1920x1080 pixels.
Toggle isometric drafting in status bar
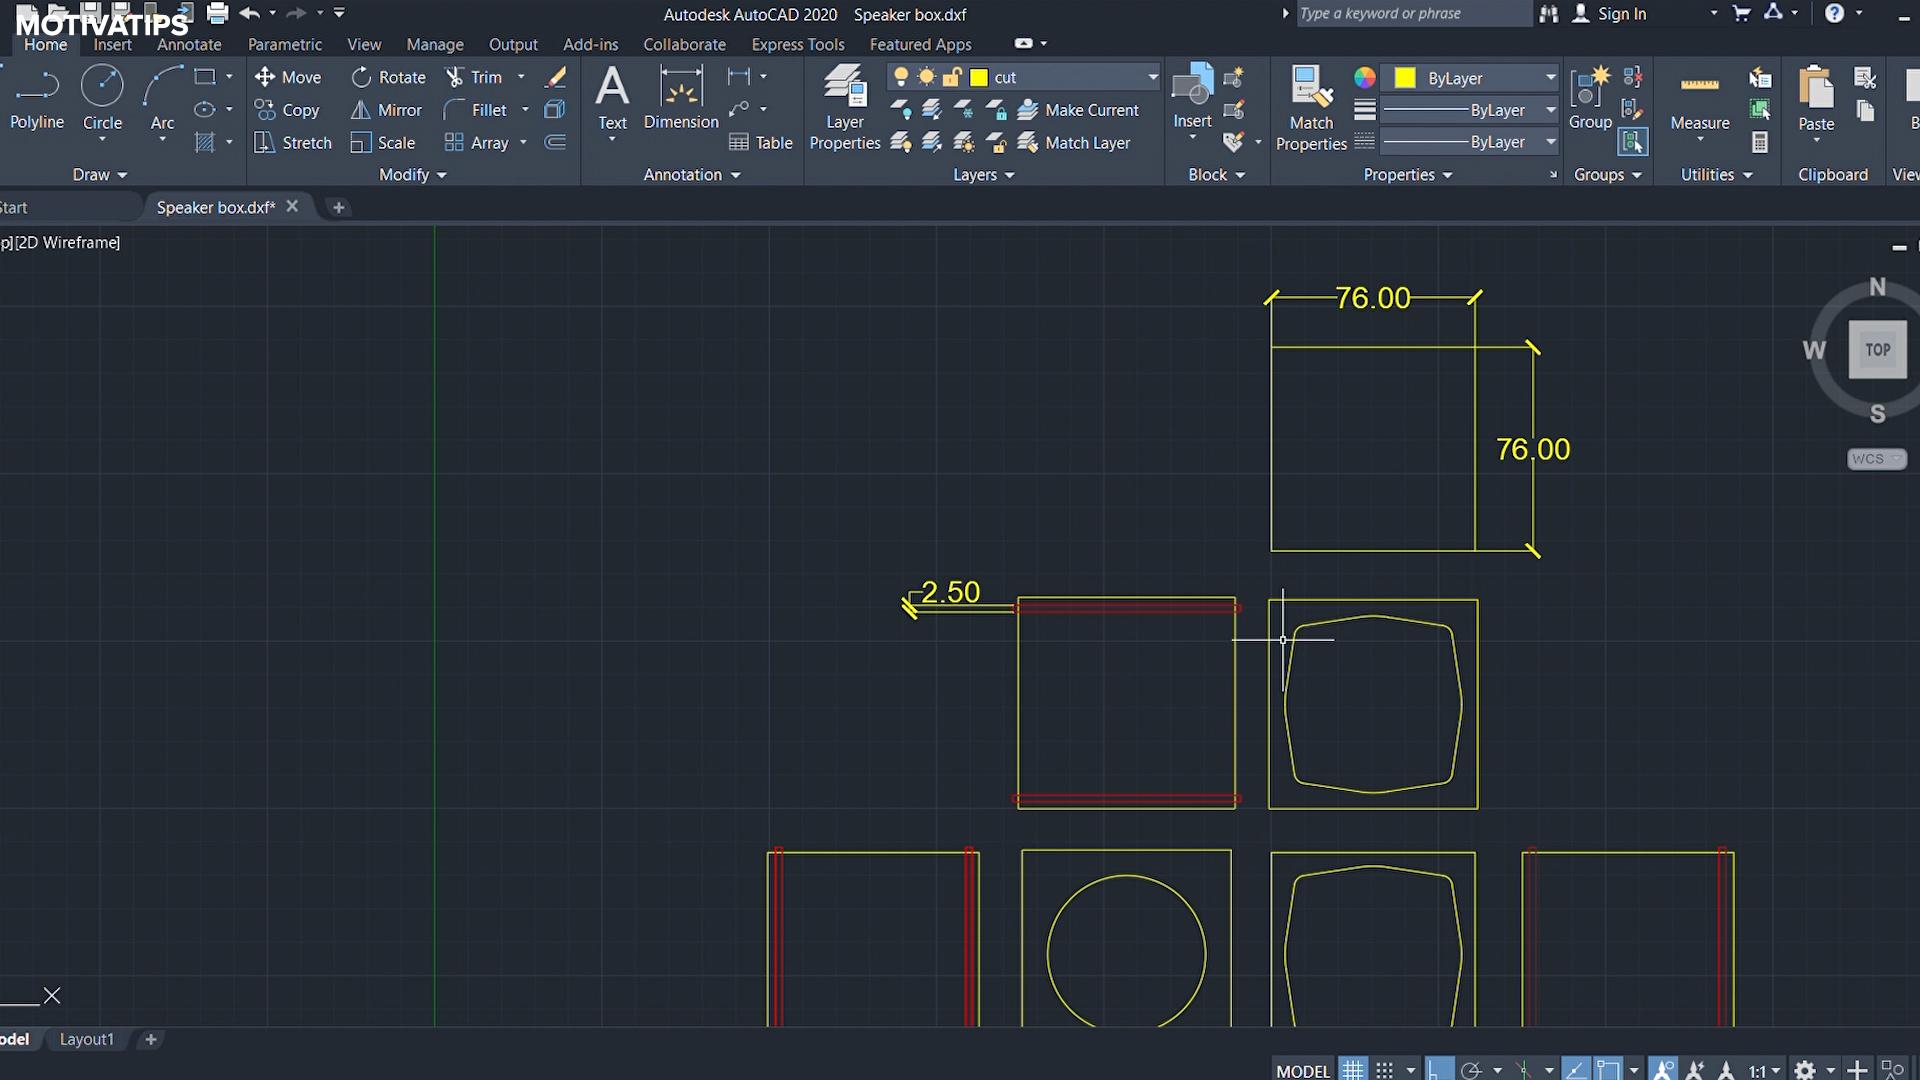click(1524, 1070)
